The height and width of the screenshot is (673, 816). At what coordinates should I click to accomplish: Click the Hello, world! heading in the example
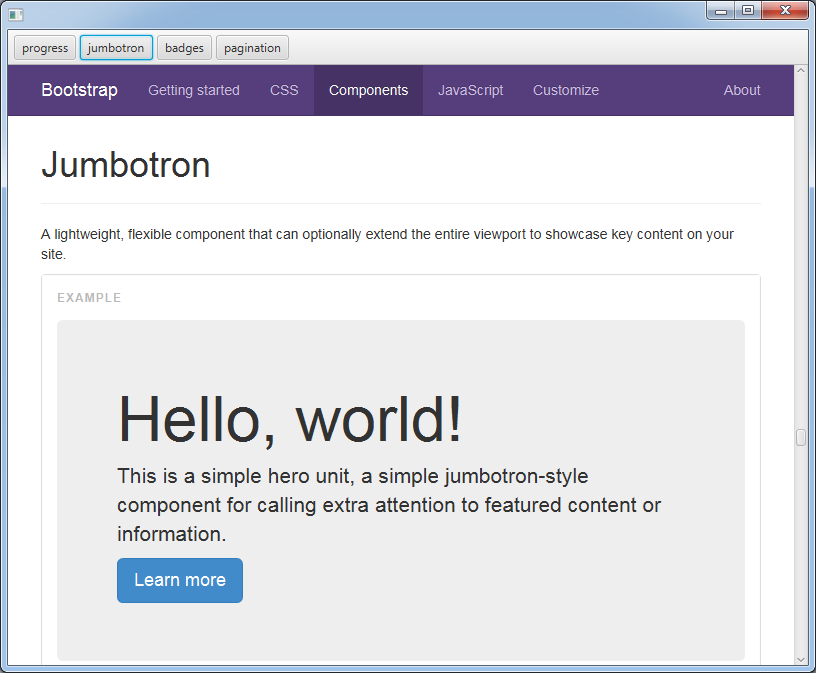(289, 418)
